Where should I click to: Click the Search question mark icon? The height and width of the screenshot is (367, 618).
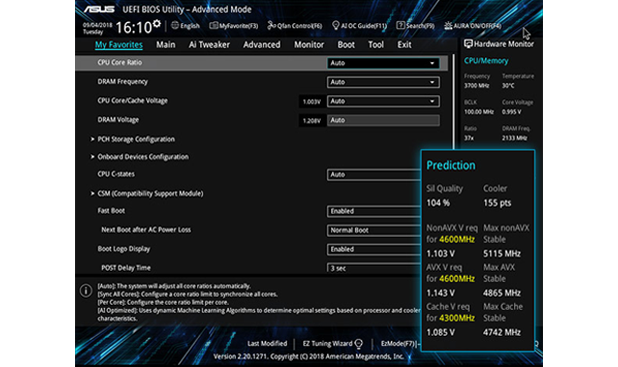click(400, 26)
